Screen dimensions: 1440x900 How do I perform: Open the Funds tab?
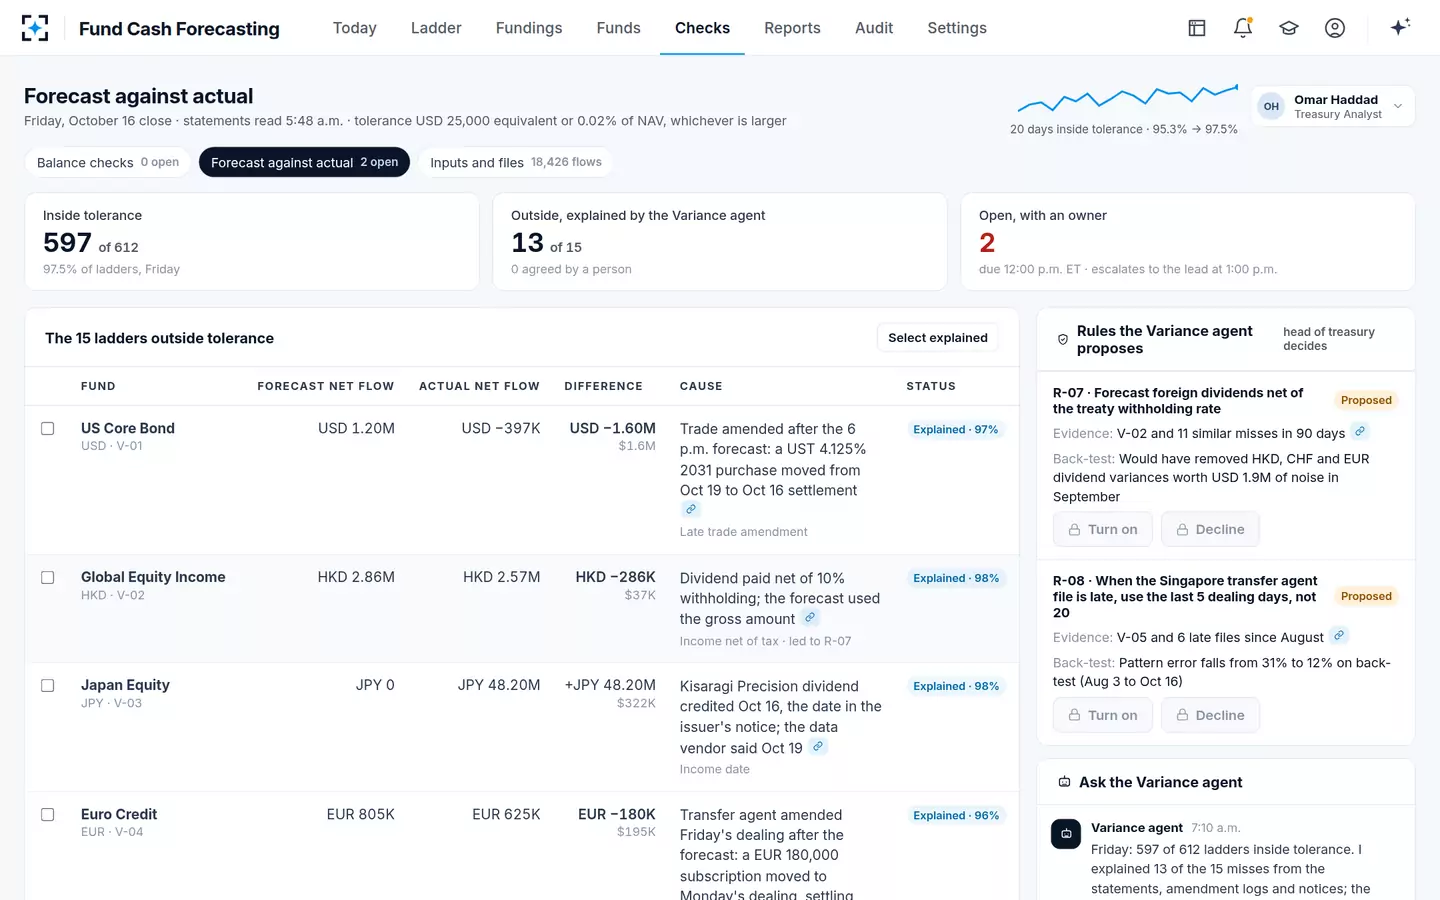pyautogui.click(x=618, y=28)
